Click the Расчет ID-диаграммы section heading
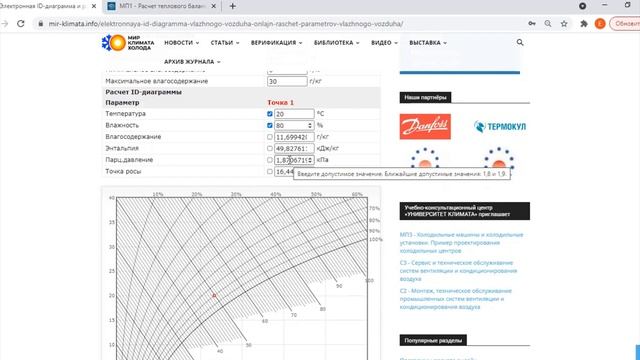 coord(143,92)
